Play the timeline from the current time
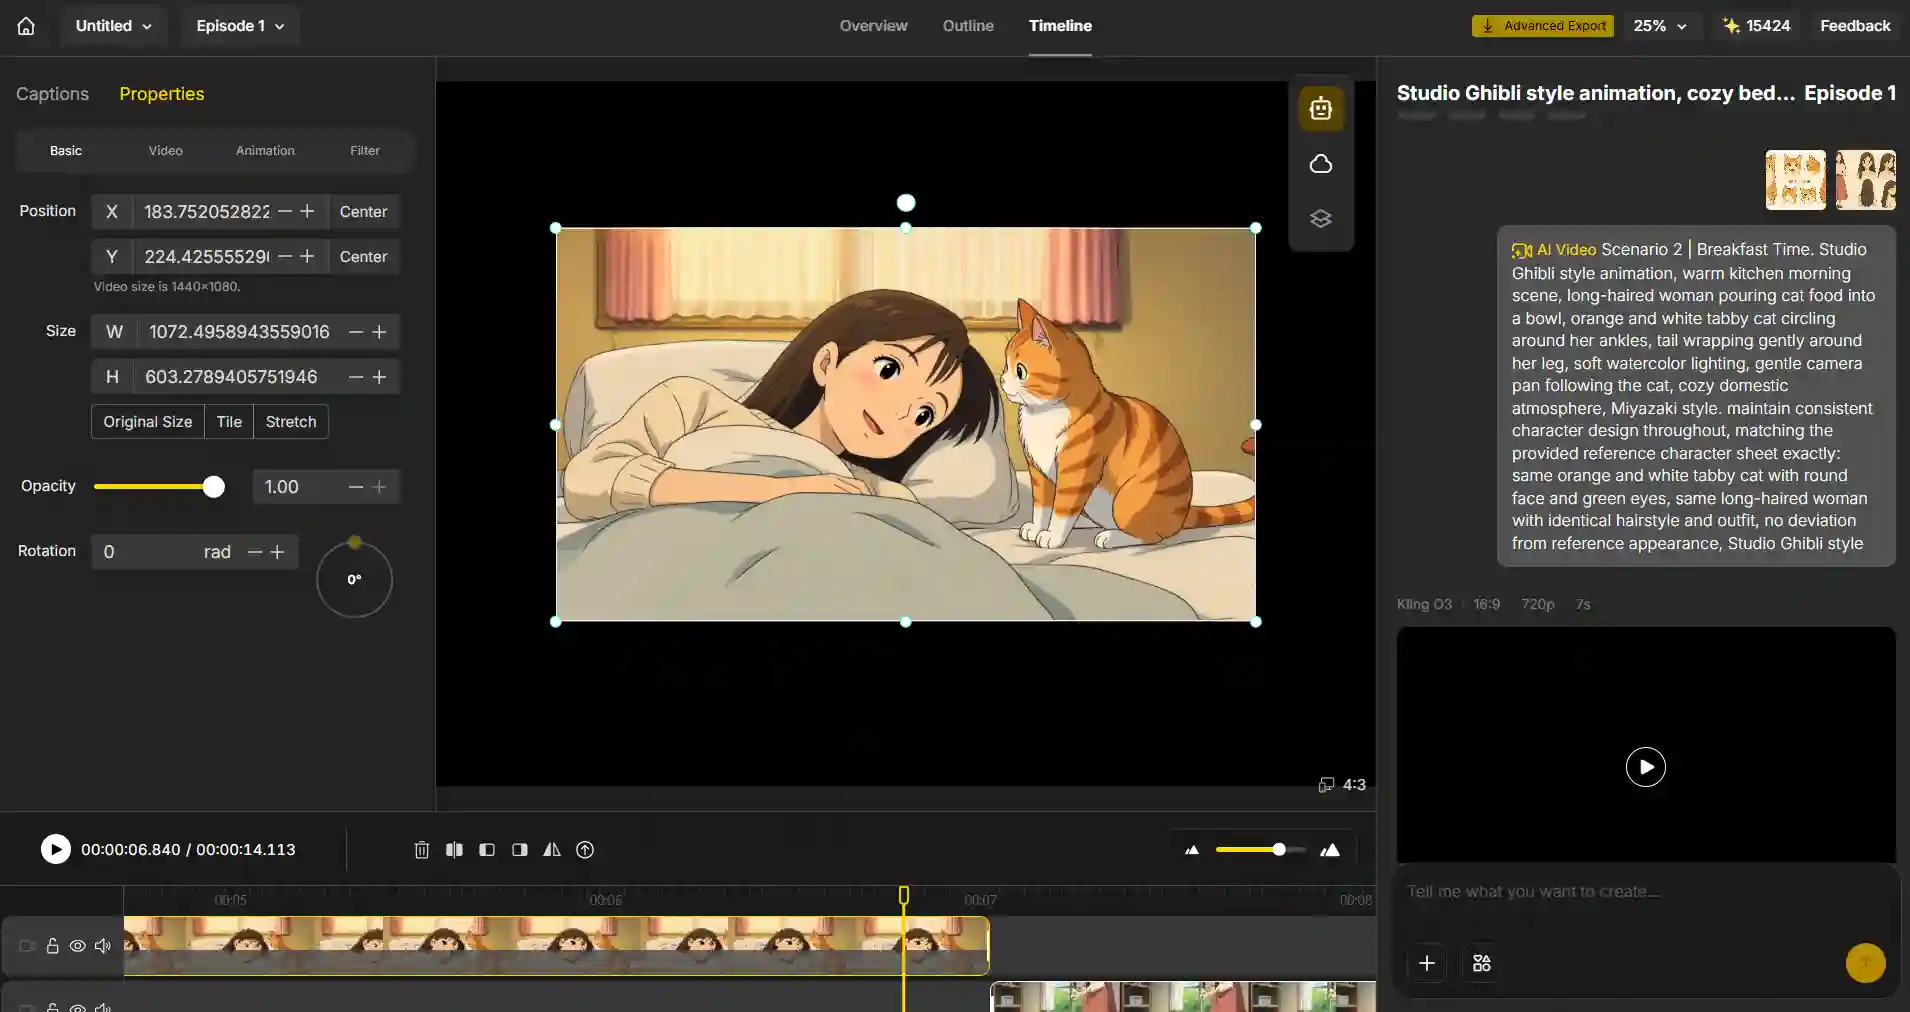Screen dimensions: 1910x1012 pos(56,849)
